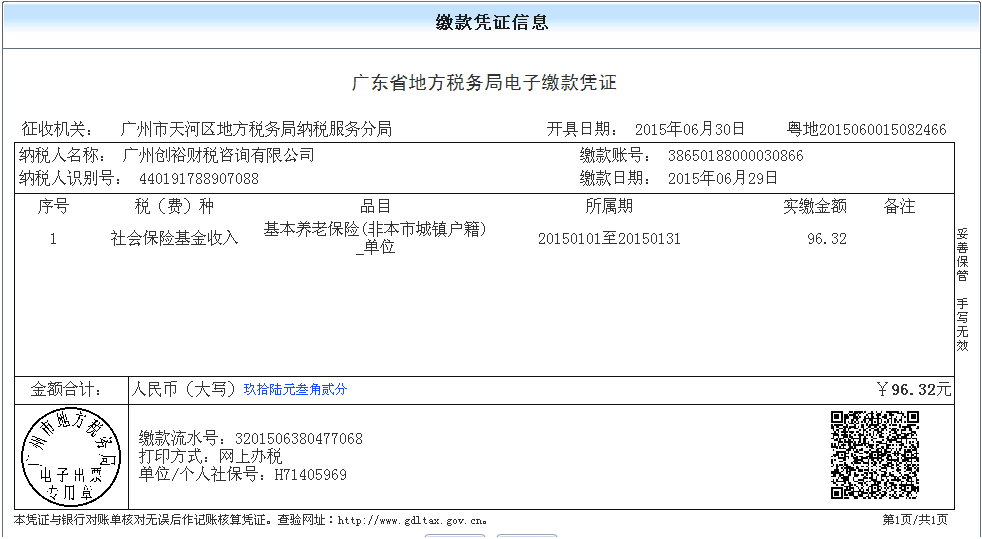This screenshot has height=539, width=982.
Task: Click the www.gdltax.gov.cn verification URL
Action: pos(411,520)
